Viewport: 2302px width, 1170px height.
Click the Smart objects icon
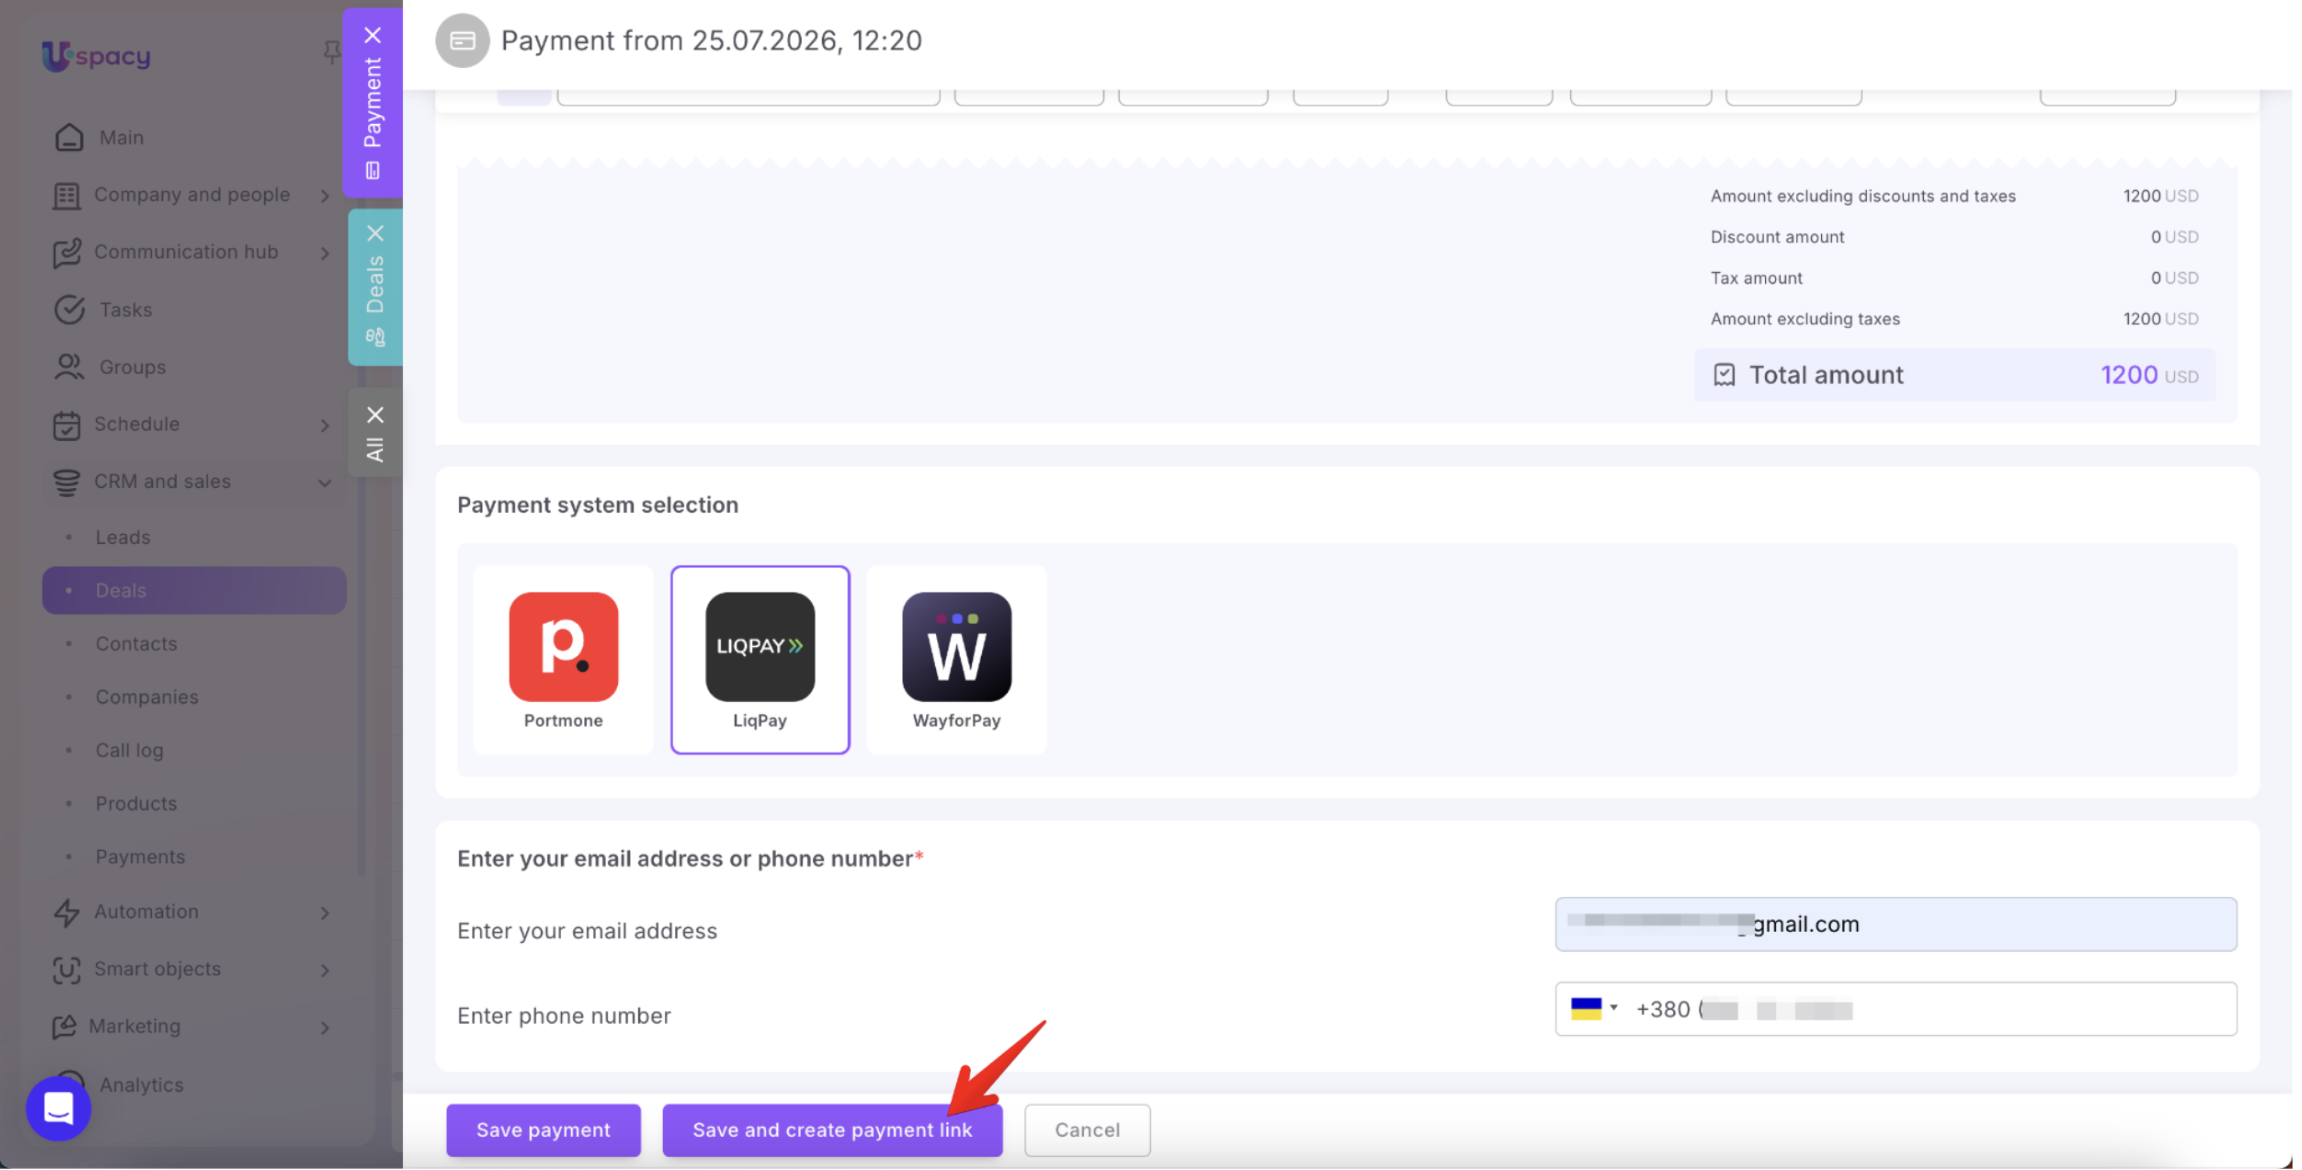point(67,969)
